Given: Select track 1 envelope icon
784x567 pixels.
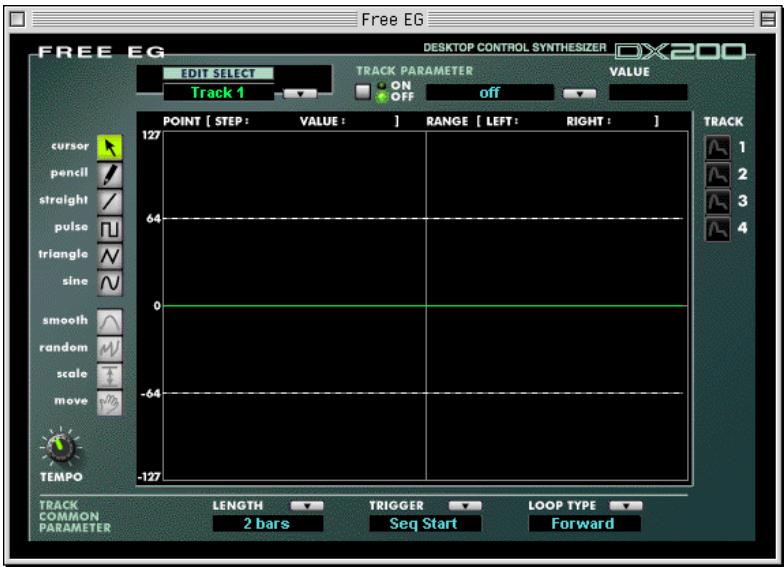Looking at the screenshot, I should pos(718,148).
